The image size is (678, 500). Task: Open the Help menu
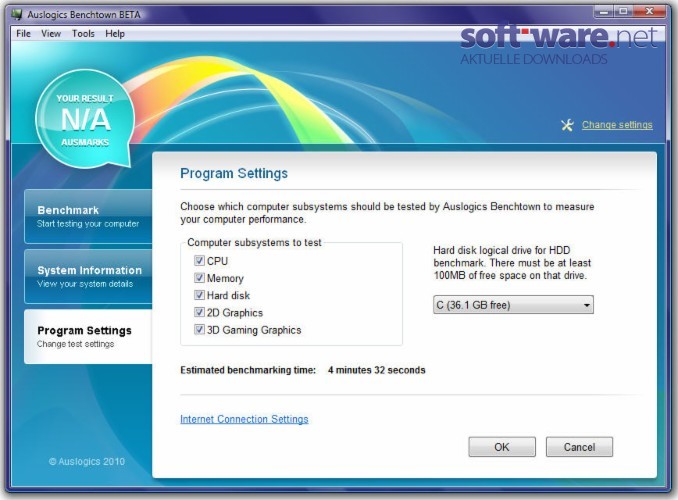click(115, 34)
